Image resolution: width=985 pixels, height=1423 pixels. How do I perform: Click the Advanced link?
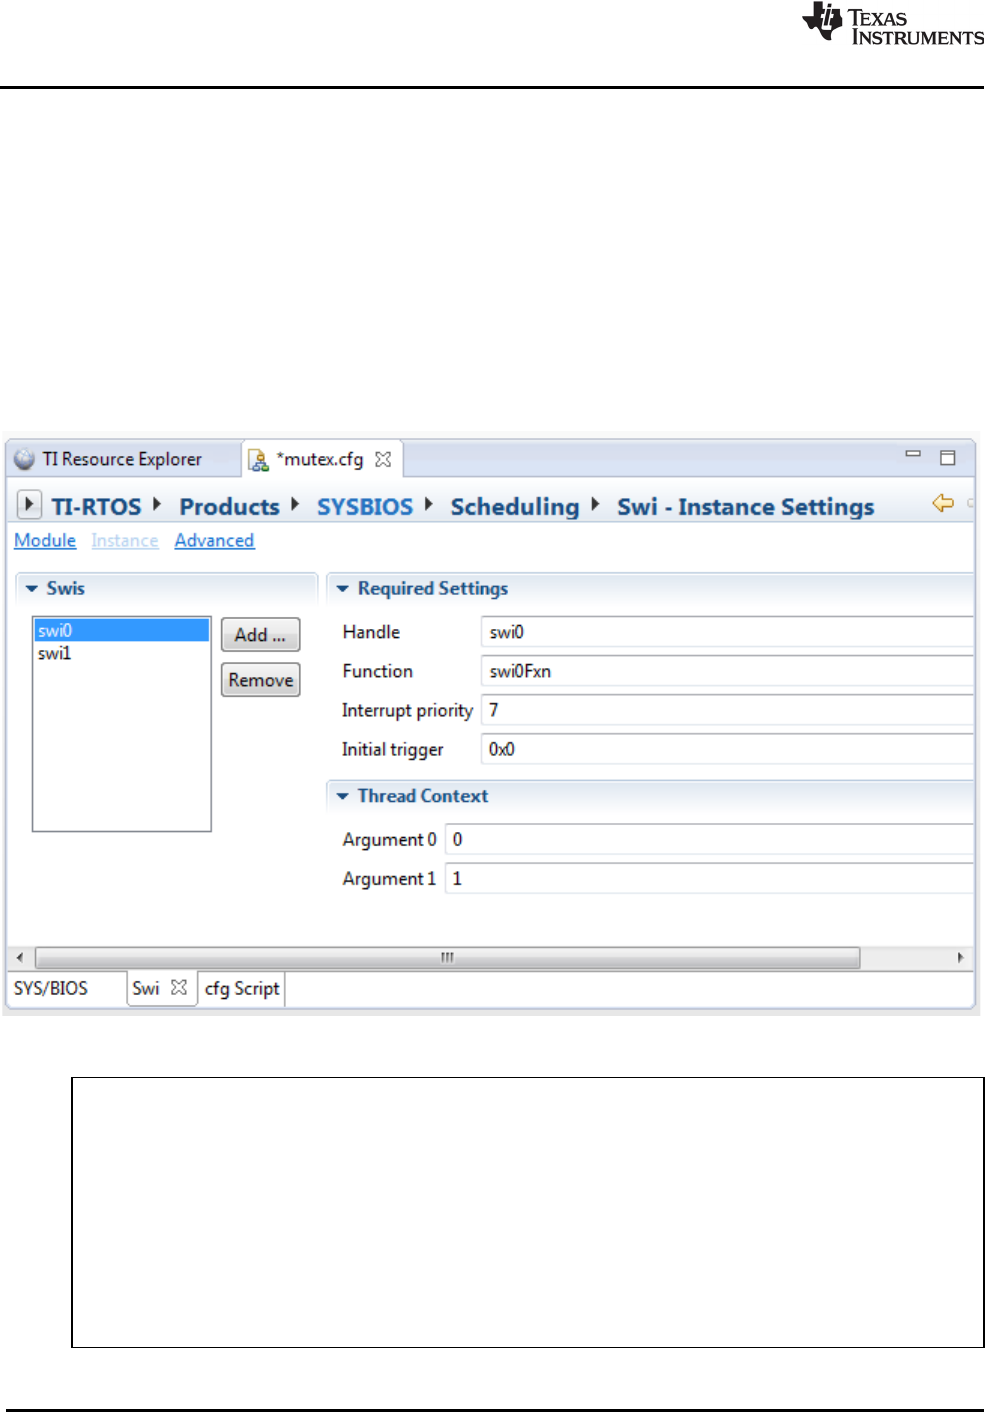point(214,540)
